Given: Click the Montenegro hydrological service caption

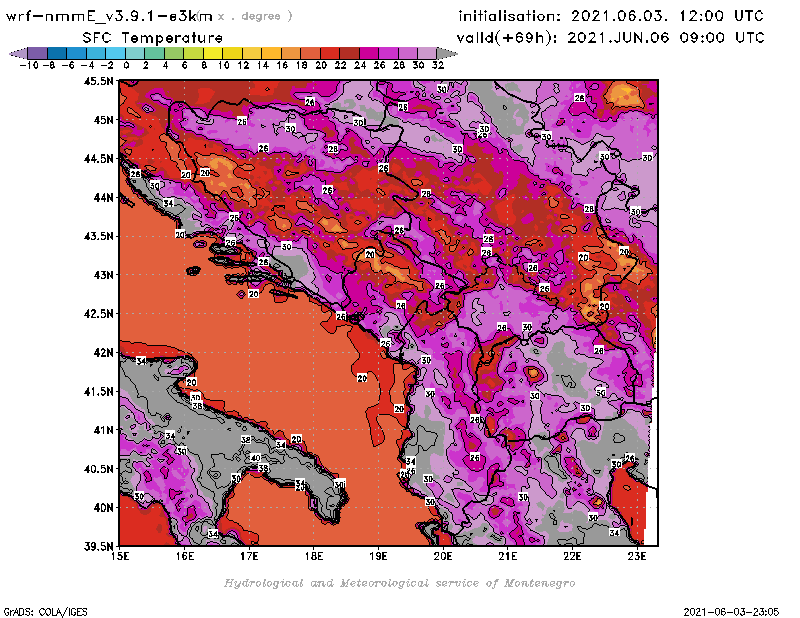Looking at the screenshot, I should (399, 583).
